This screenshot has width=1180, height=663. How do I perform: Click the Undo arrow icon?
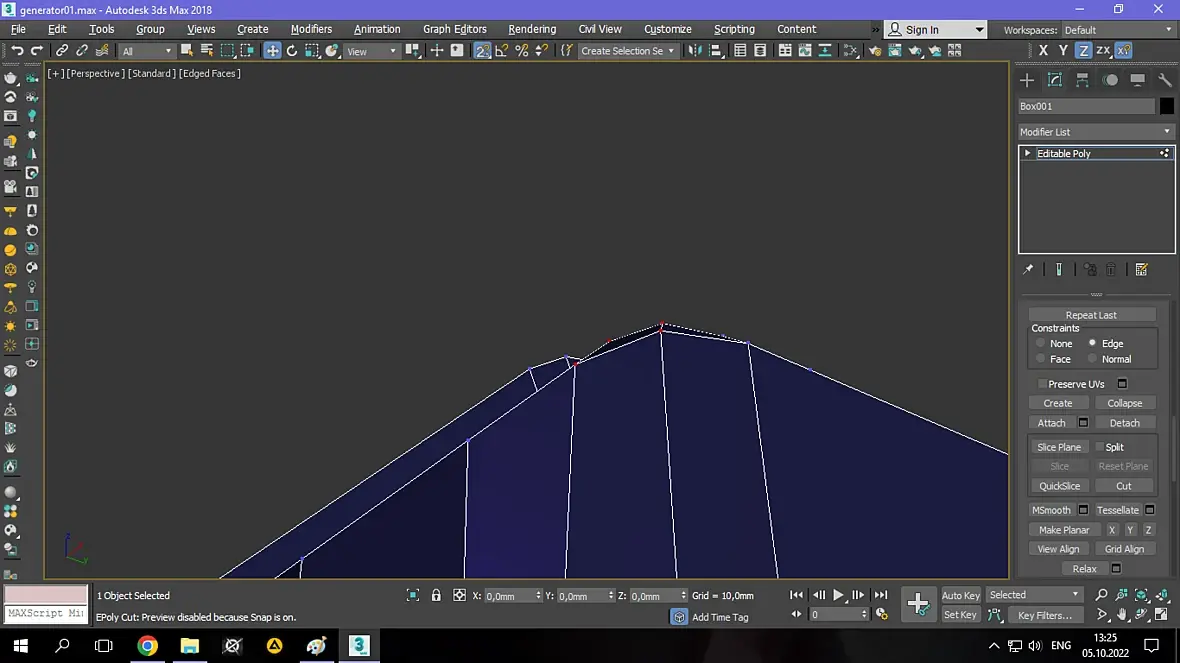point(17,51)
